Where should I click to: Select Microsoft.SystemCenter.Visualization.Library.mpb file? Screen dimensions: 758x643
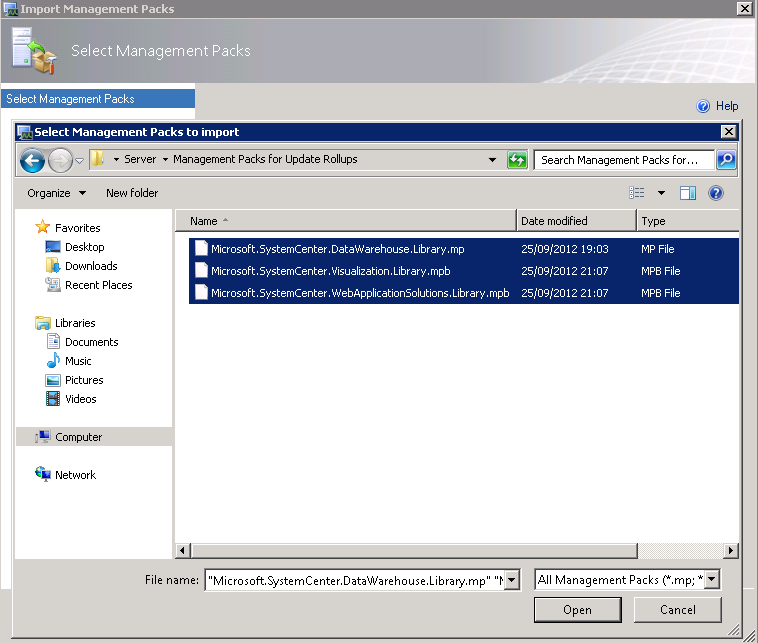[x=331, y=271]
